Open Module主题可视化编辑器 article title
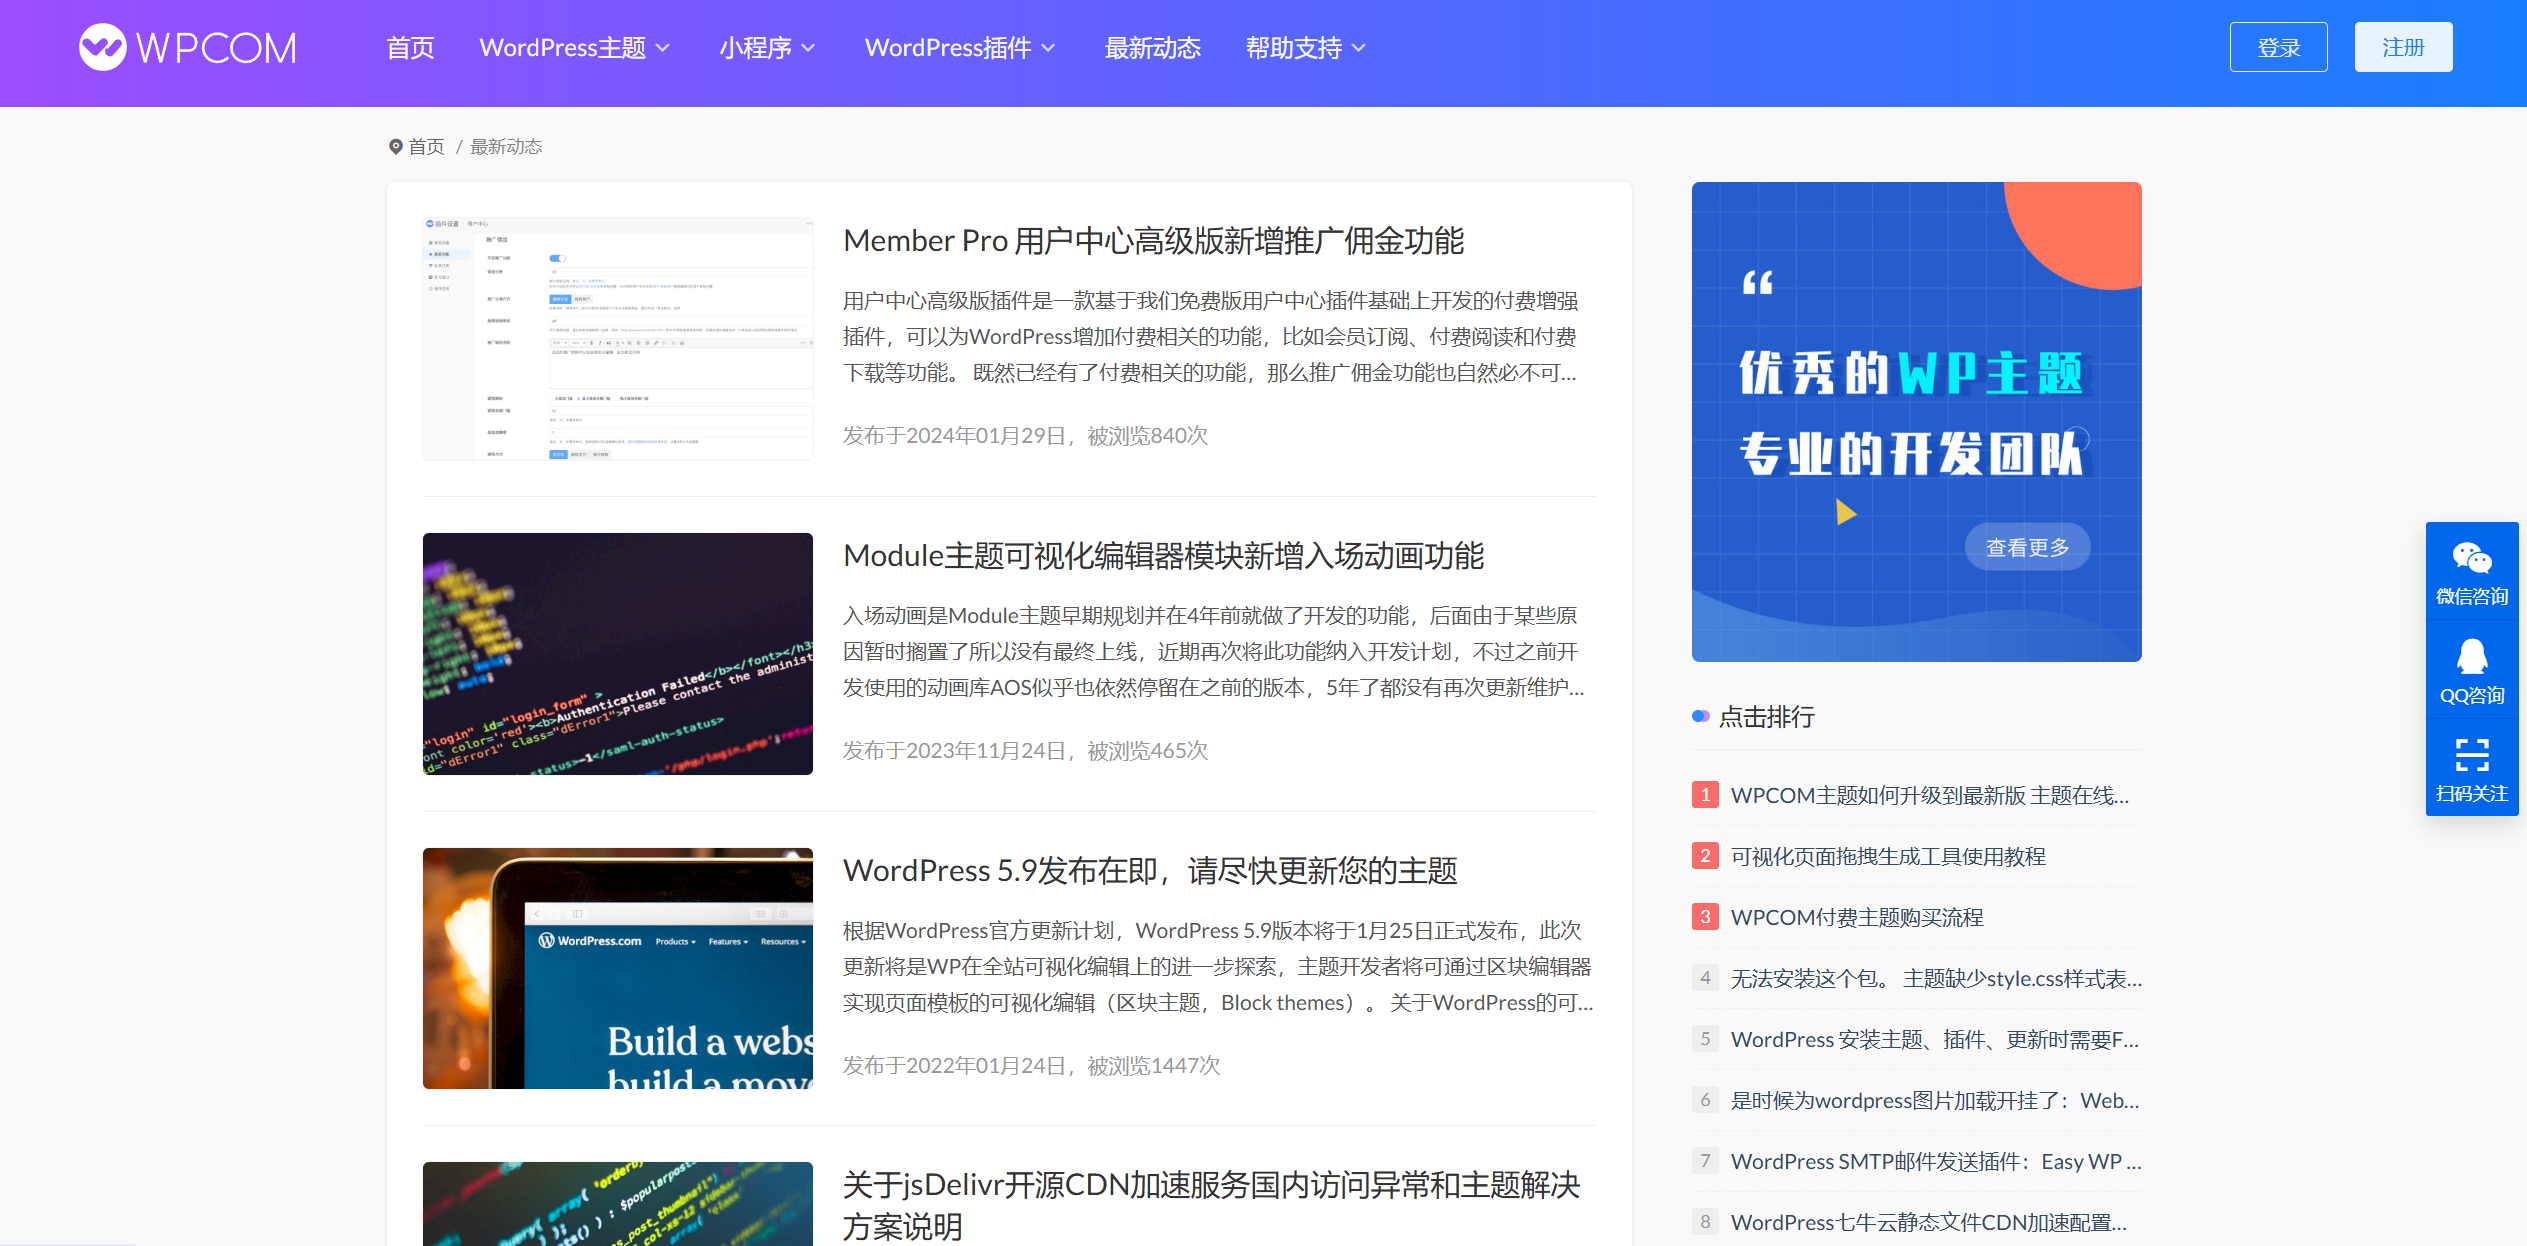The image size is (2527, 1246). (1163, 556)
